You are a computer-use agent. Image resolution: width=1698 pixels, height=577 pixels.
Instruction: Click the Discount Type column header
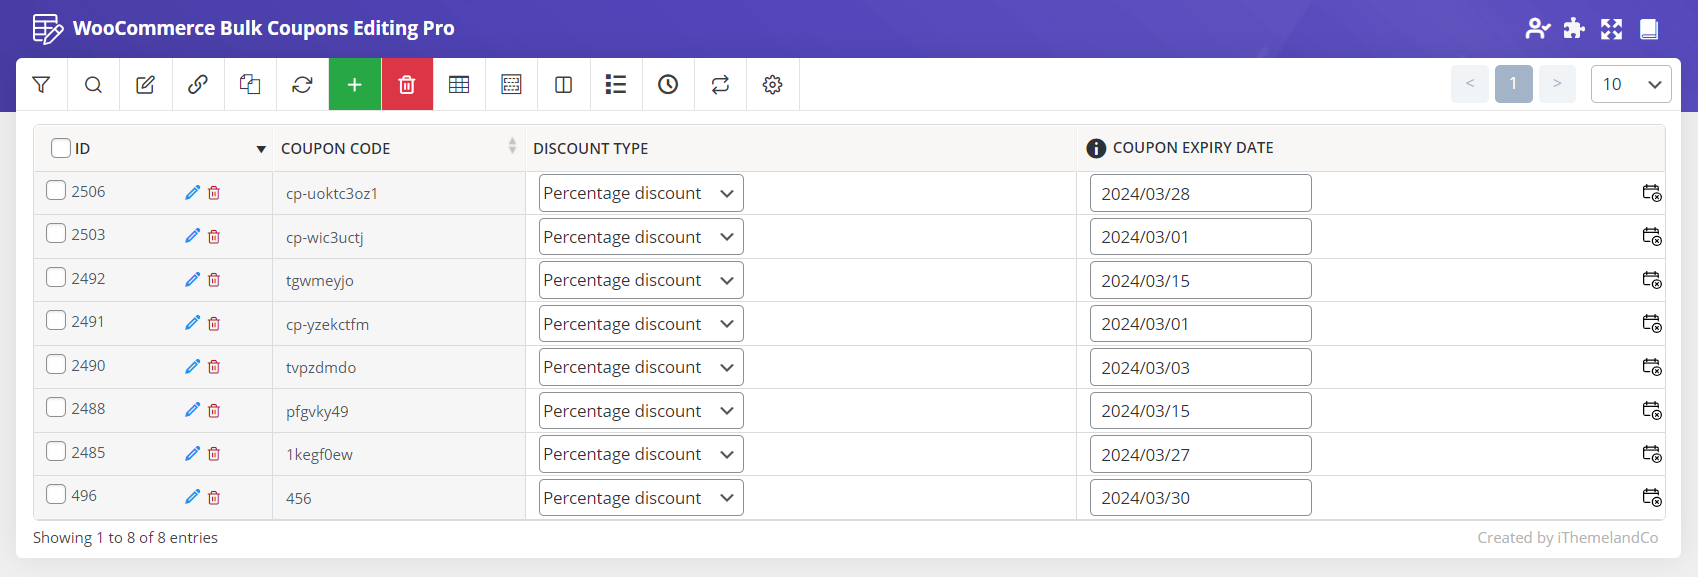click(x=590, y=148)
